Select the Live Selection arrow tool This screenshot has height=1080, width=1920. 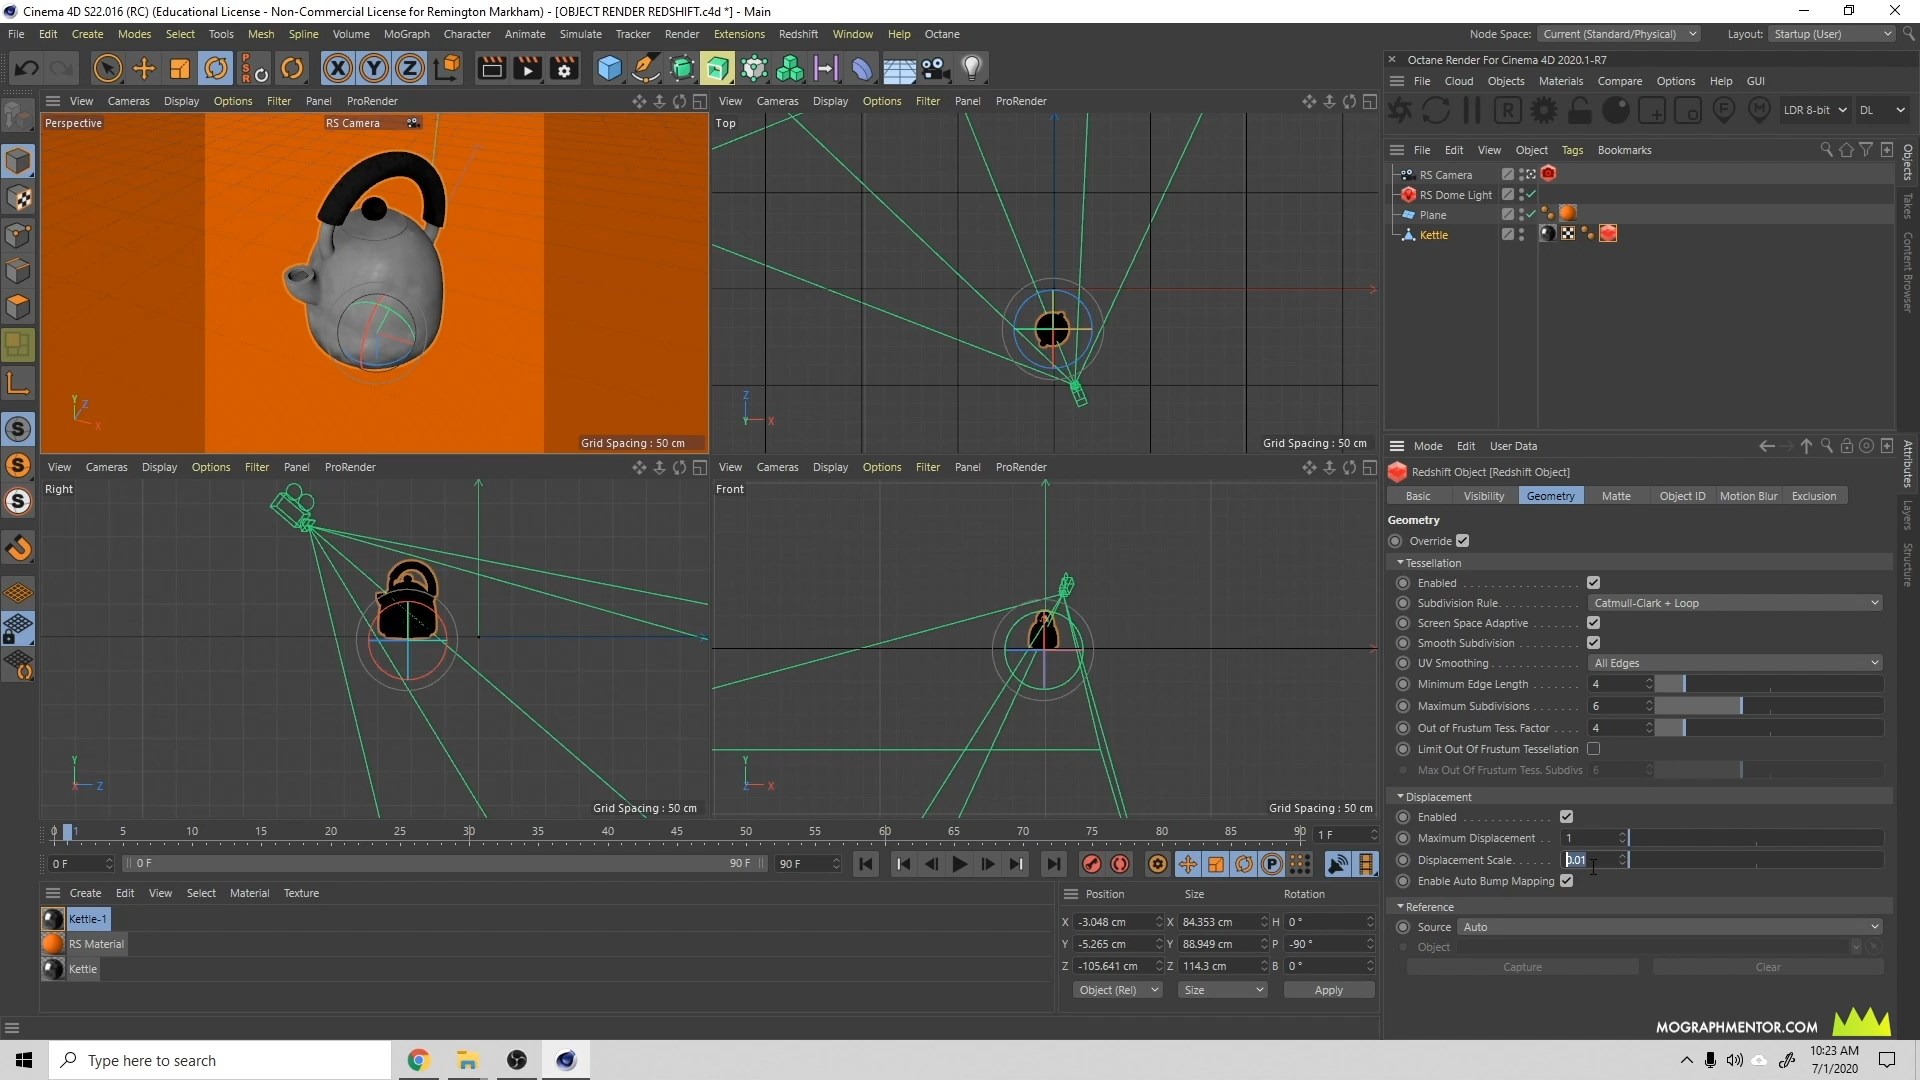point(108,68)
